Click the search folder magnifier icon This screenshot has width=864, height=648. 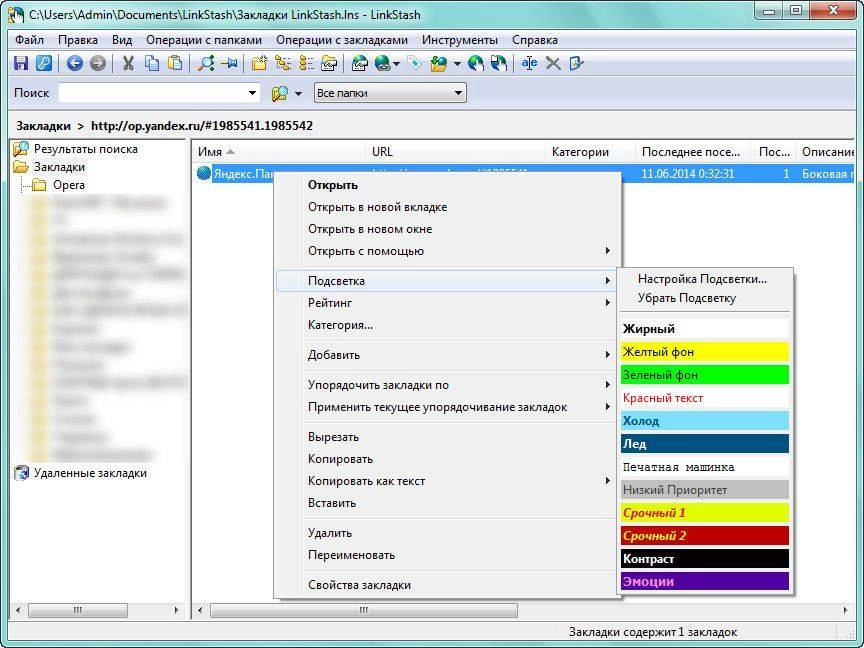click(x=280, y=93)
